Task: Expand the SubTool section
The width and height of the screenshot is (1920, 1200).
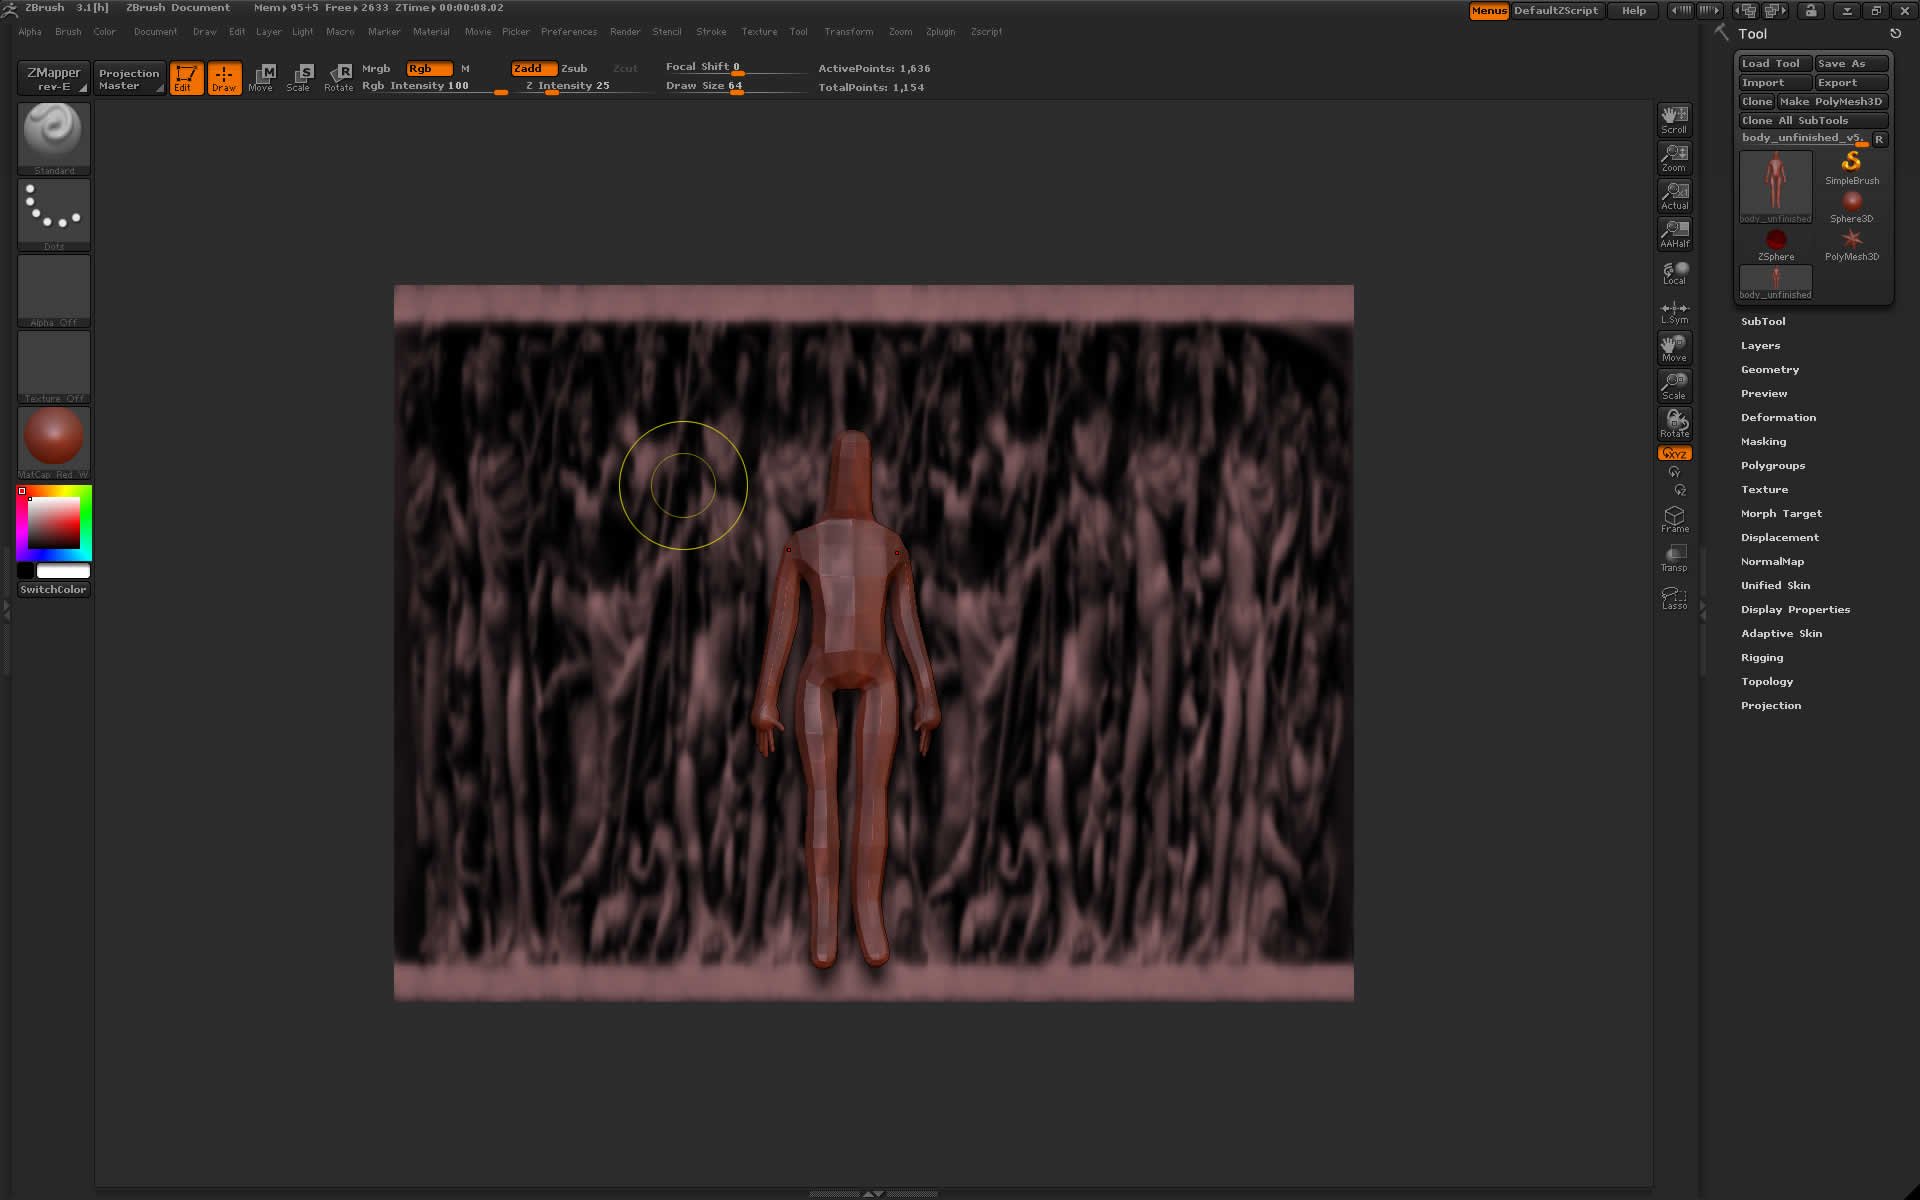Action: [1763, 321]
